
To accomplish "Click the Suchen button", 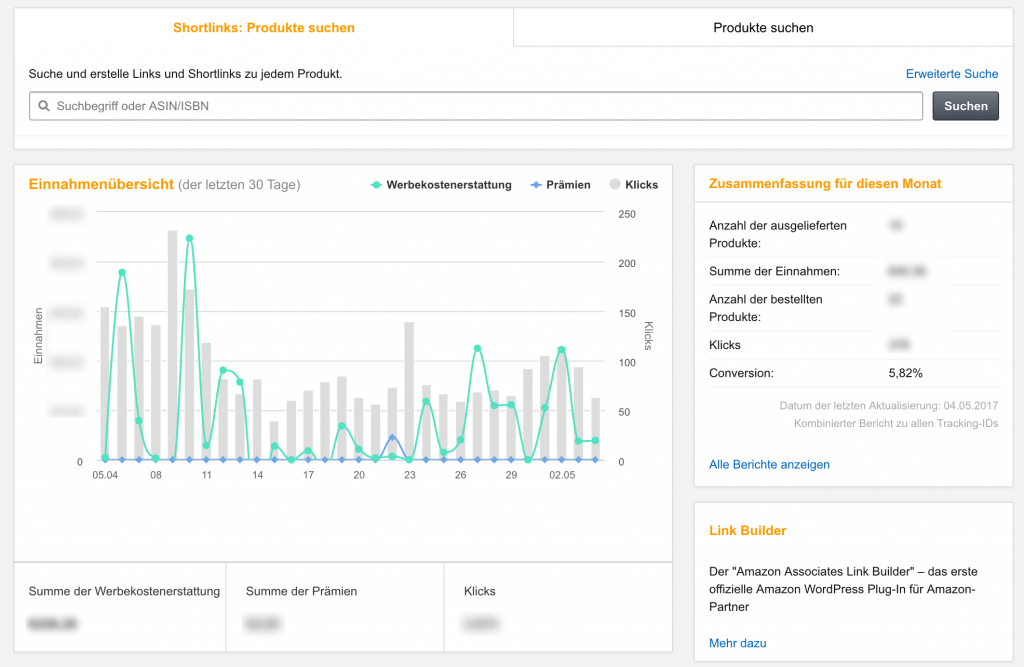I will pos(965,106).
